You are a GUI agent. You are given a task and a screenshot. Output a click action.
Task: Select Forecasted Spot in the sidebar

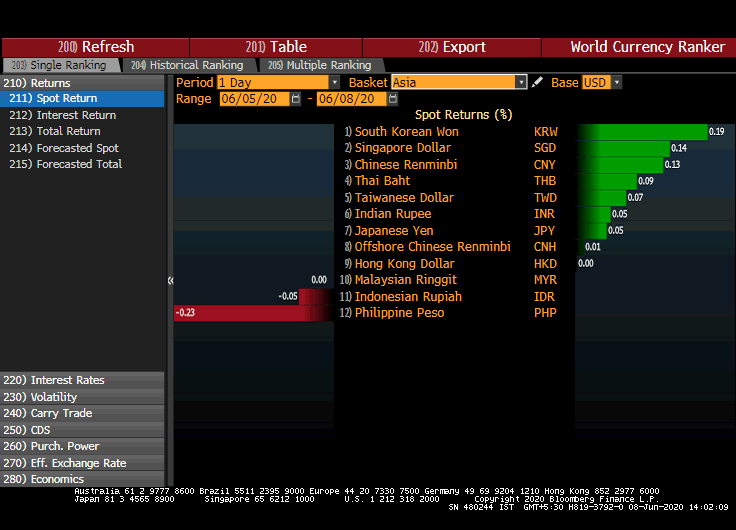tap(78, 148)
